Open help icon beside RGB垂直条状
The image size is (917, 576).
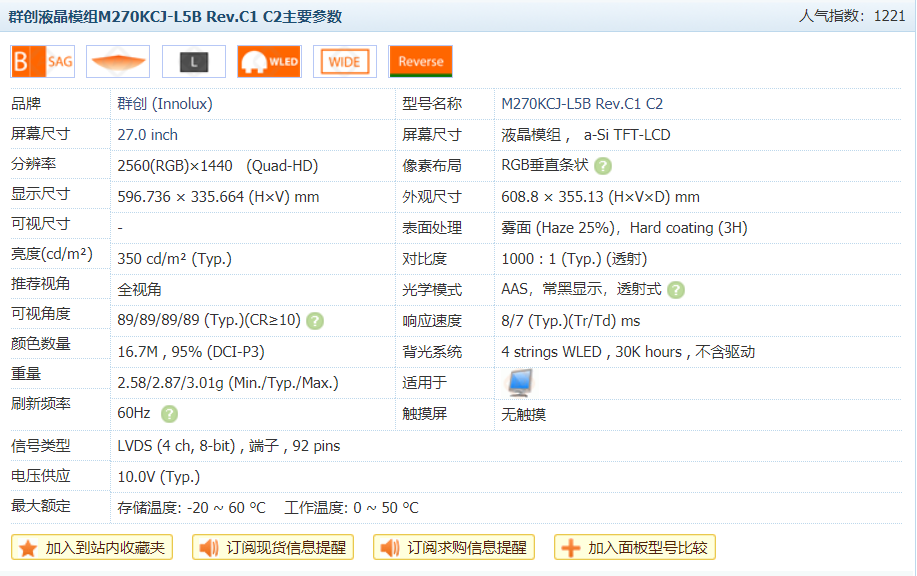pos(603,166)
